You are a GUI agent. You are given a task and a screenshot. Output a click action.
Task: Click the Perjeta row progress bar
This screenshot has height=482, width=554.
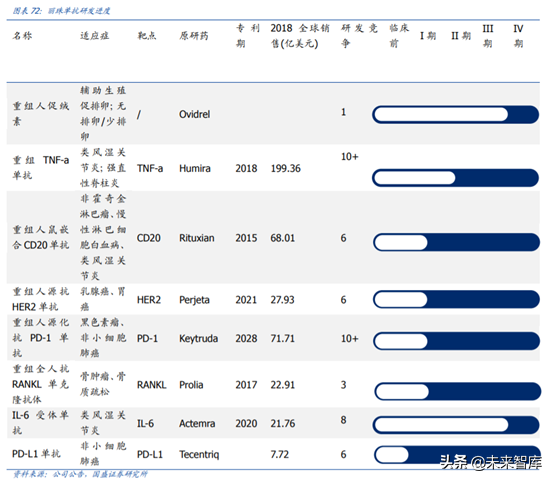[x=456, y=300]
